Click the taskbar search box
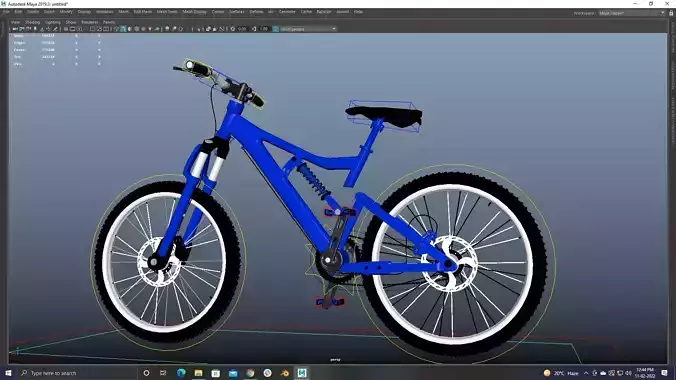The width and height of the screenshot is (676, 380). click(78, 373)
